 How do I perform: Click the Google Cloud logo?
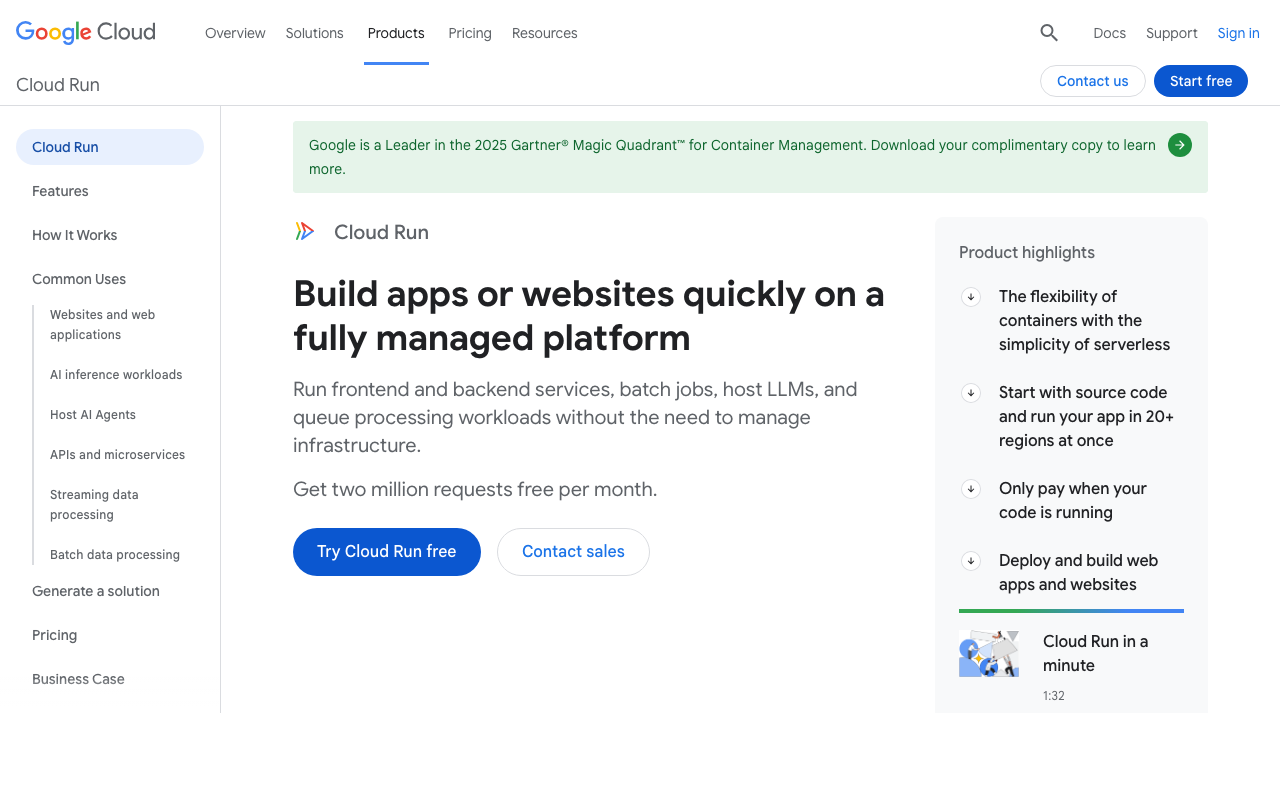click(x=86, y=32)
